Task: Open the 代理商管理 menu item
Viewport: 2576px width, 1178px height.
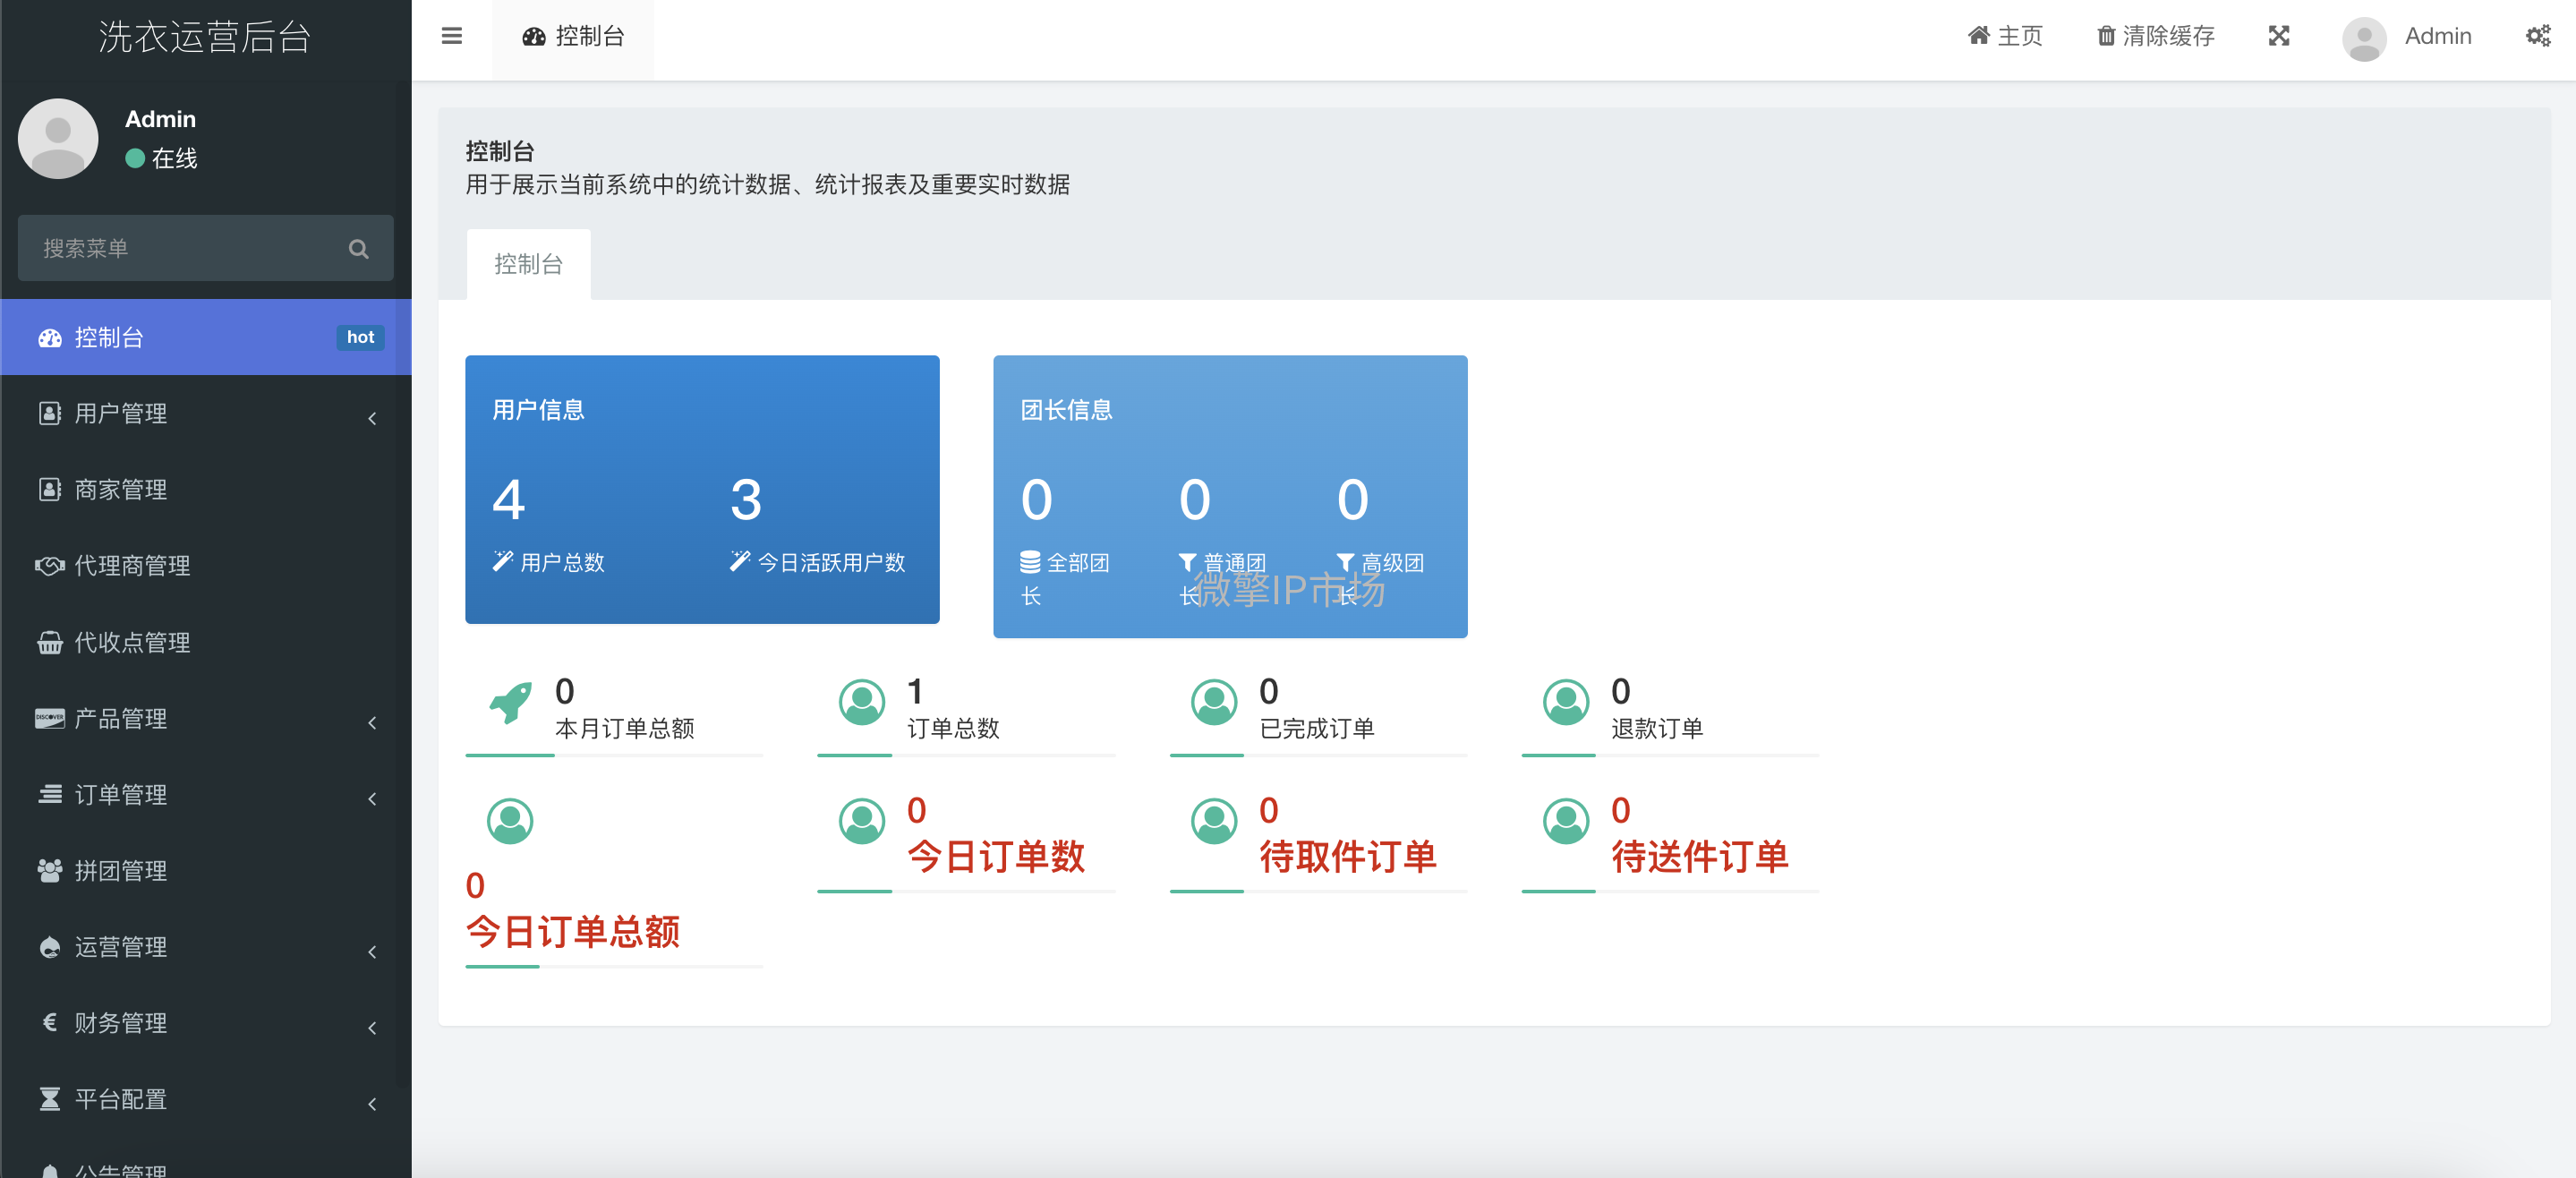Action: pyautogui.click(x=206, y=565)
